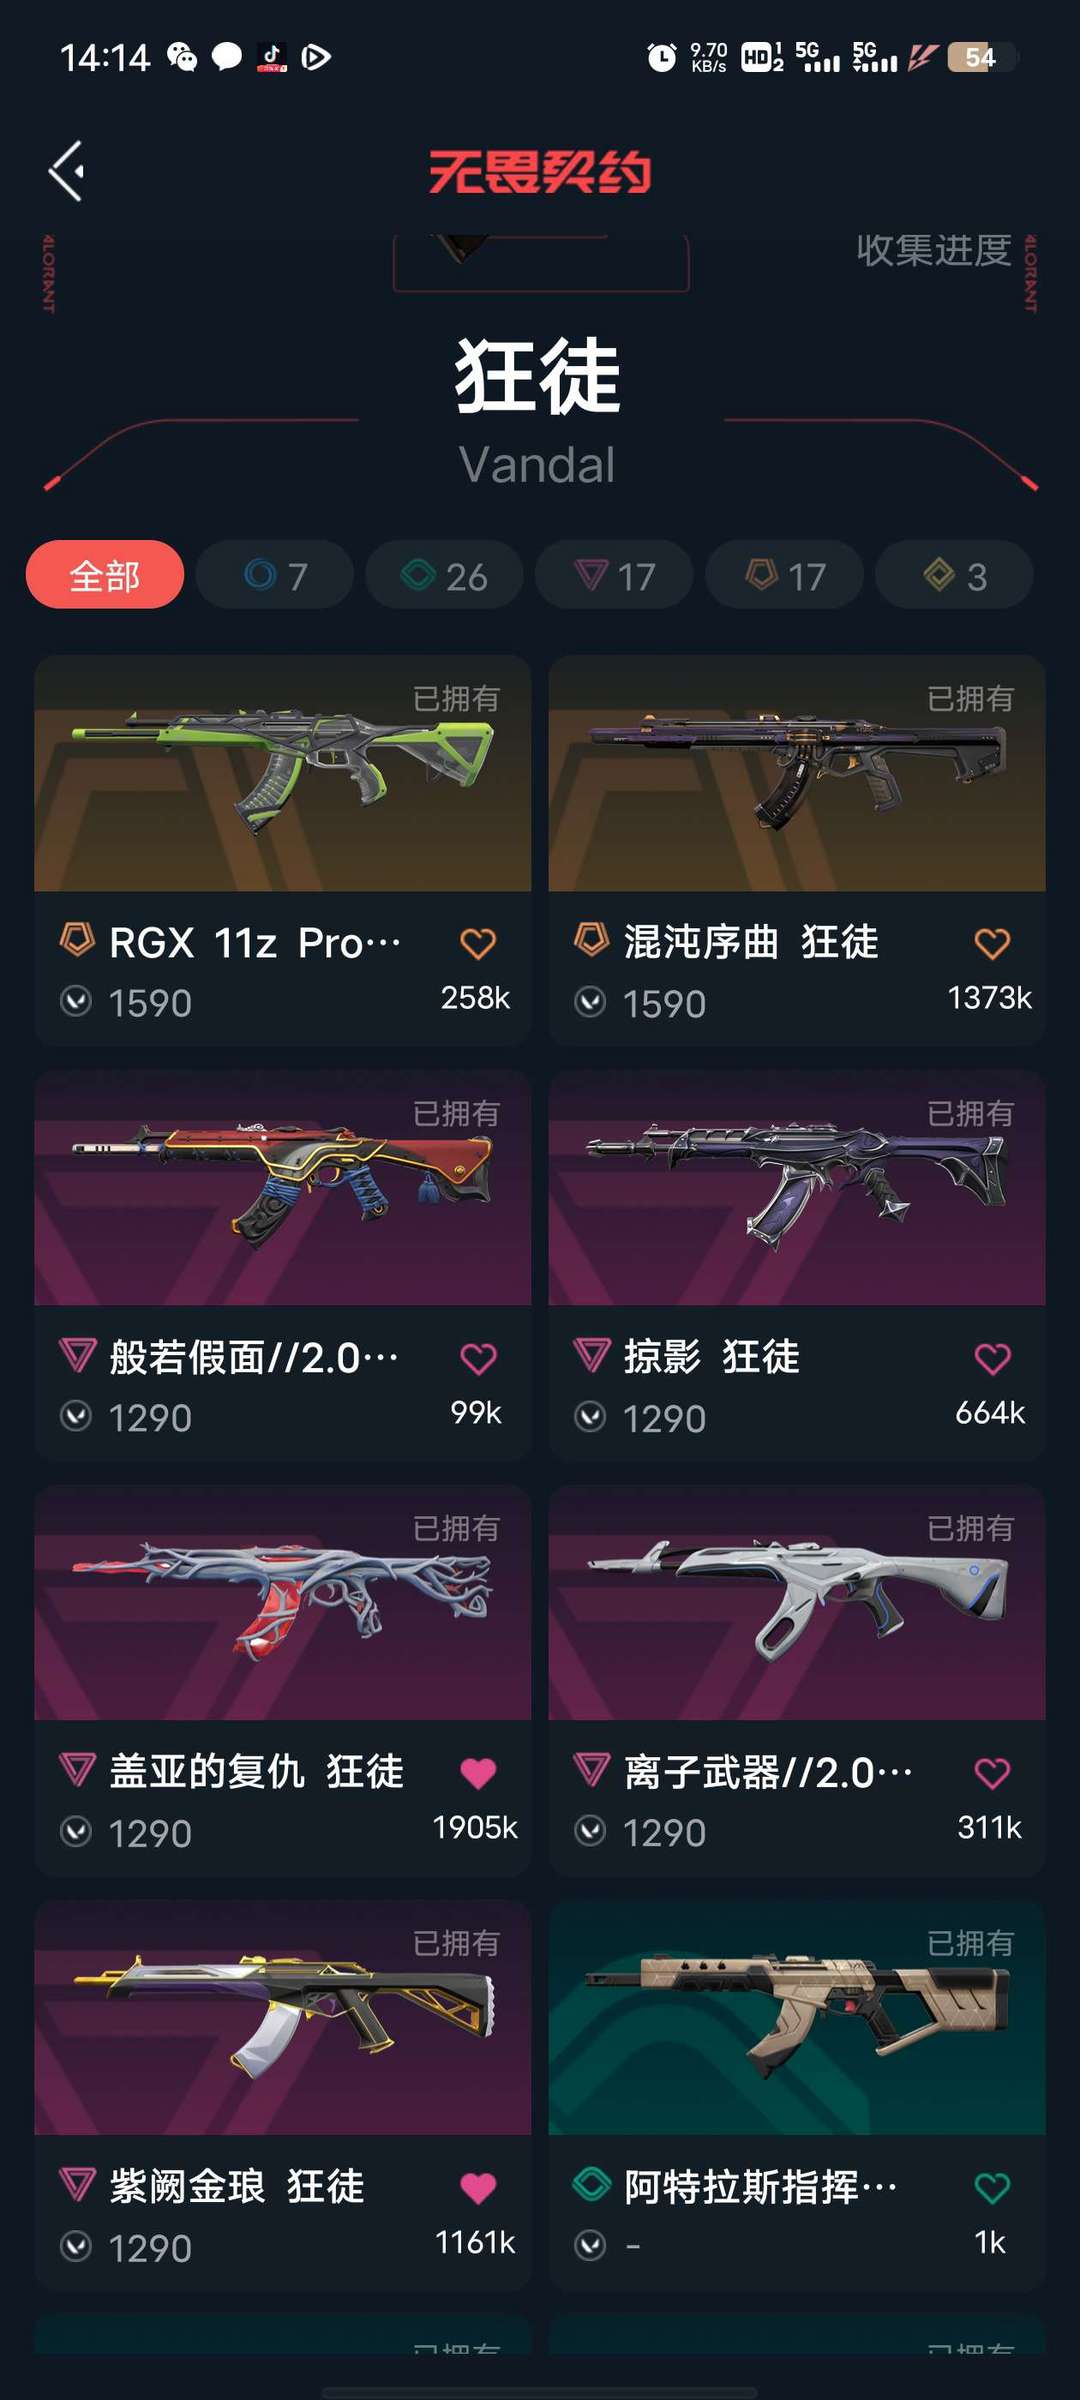Image resolution: width=1080 pixels, height=2400 pixels.
Task: Toggle heart on 混沌序曲 狂徒
Action: 992,943
